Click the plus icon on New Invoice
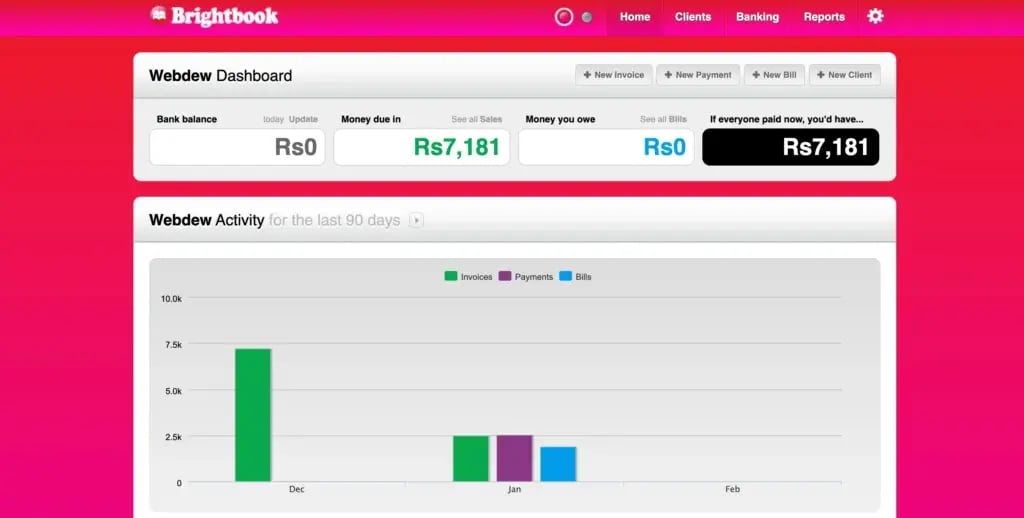The width and height of the screenshot is (1024, 518). click(x=588, y=75)
